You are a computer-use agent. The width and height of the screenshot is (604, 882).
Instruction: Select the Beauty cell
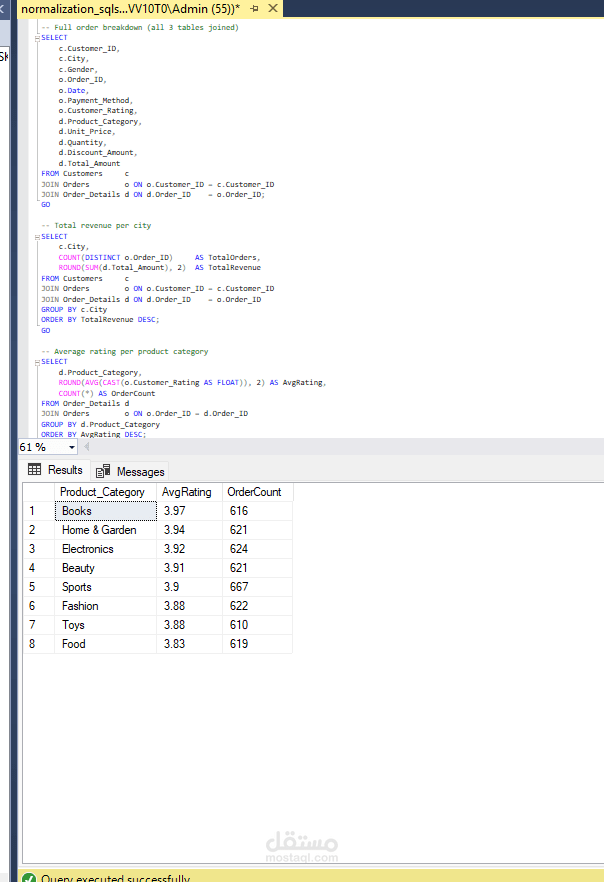click(x=105, y=568)
